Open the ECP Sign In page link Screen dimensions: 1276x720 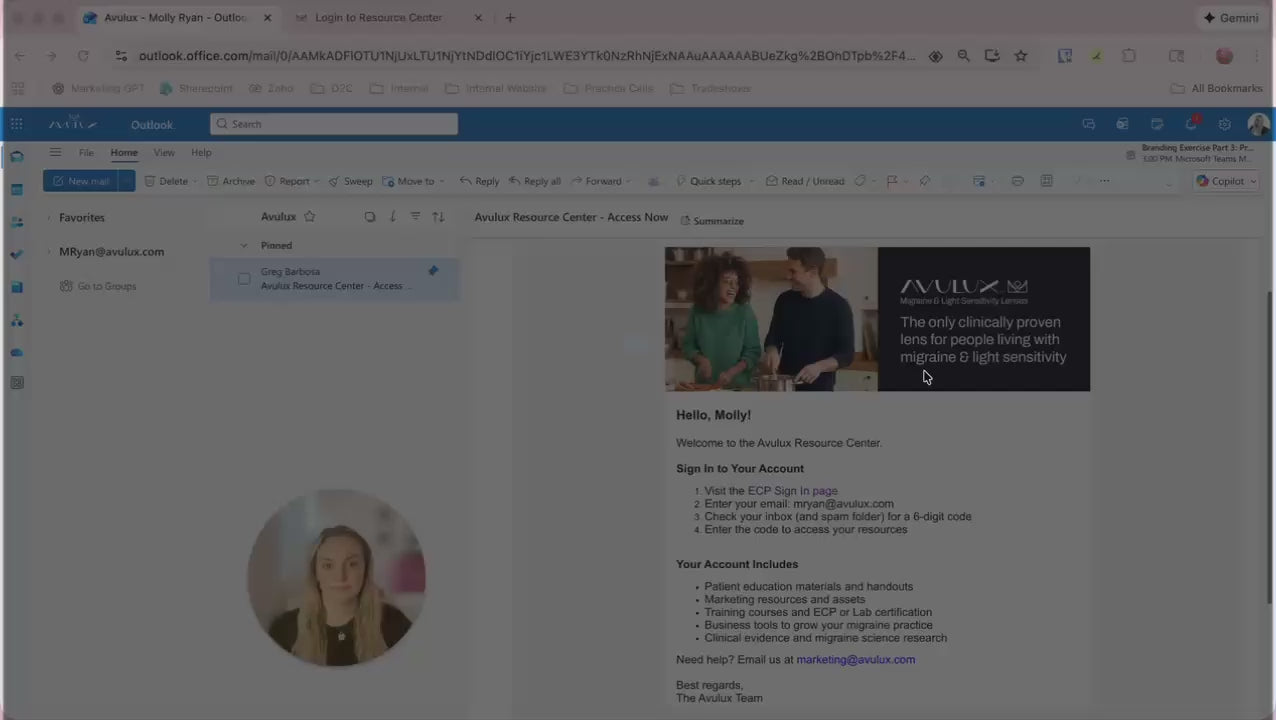point(792,491)
